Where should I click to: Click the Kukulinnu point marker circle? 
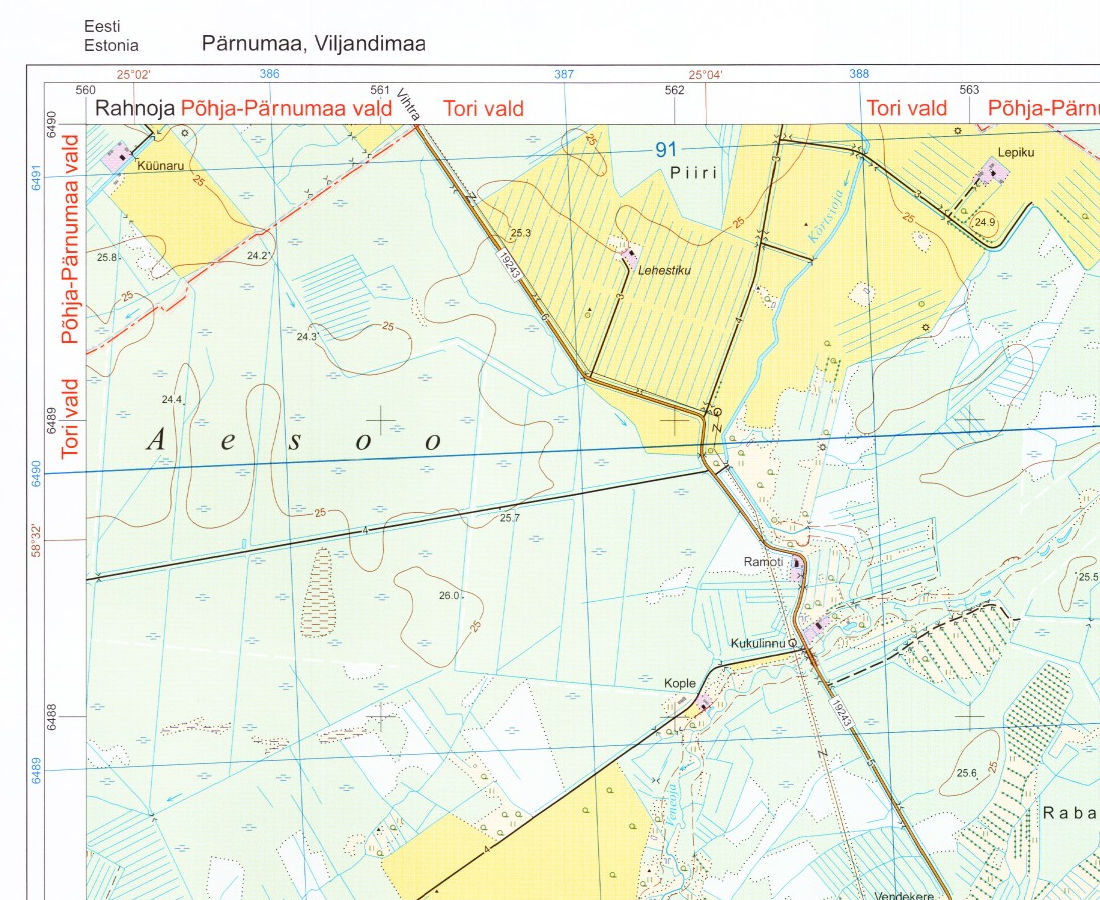coord(792,643)
